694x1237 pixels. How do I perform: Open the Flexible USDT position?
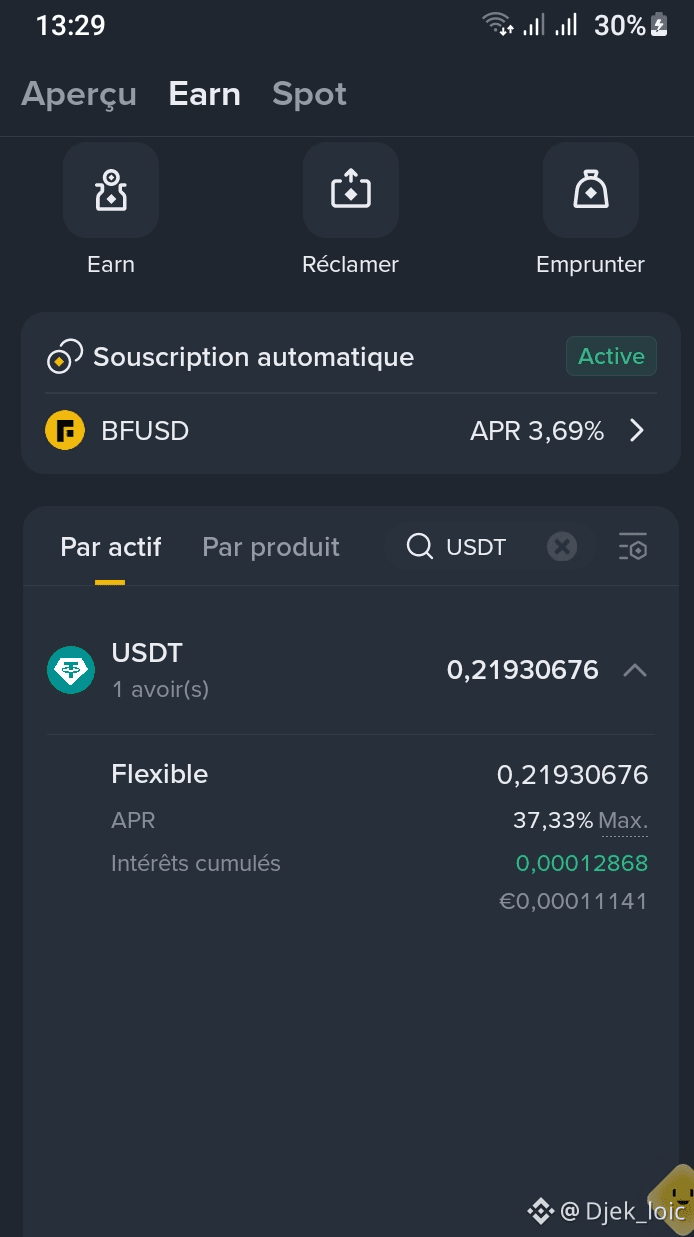coord(380,774)
